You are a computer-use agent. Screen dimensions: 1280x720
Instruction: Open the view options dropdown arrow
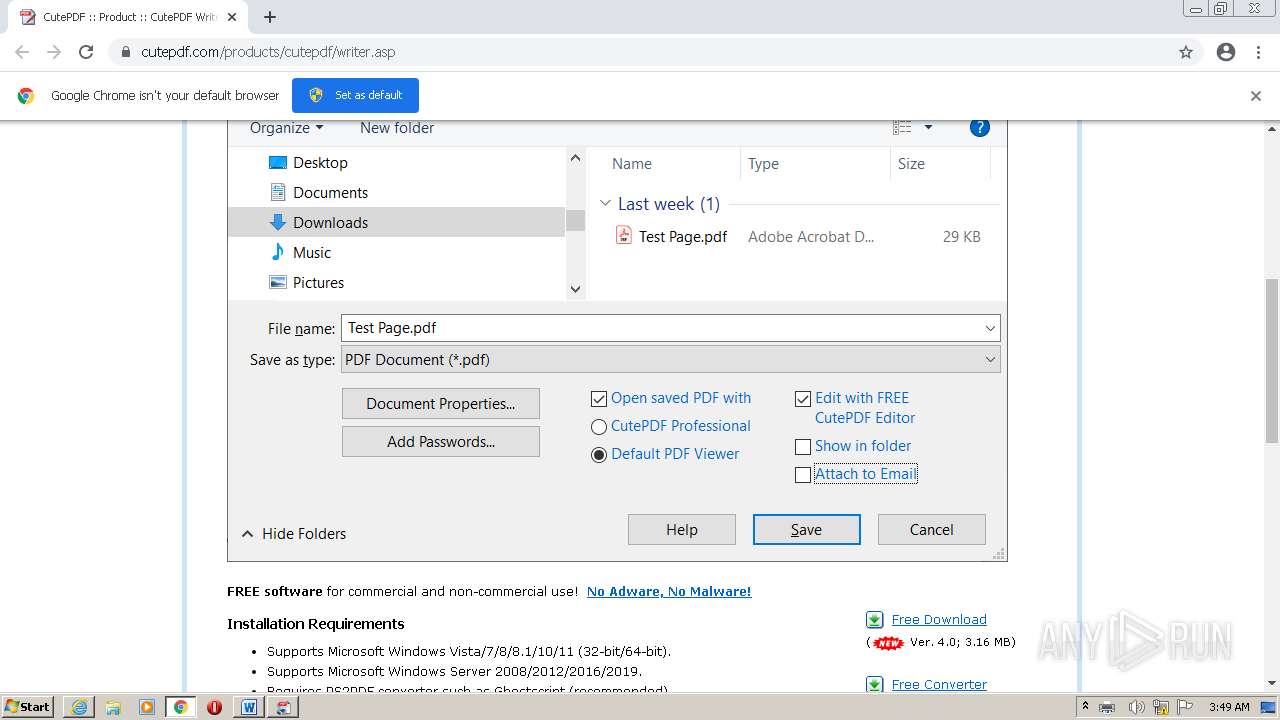(928, 127)
